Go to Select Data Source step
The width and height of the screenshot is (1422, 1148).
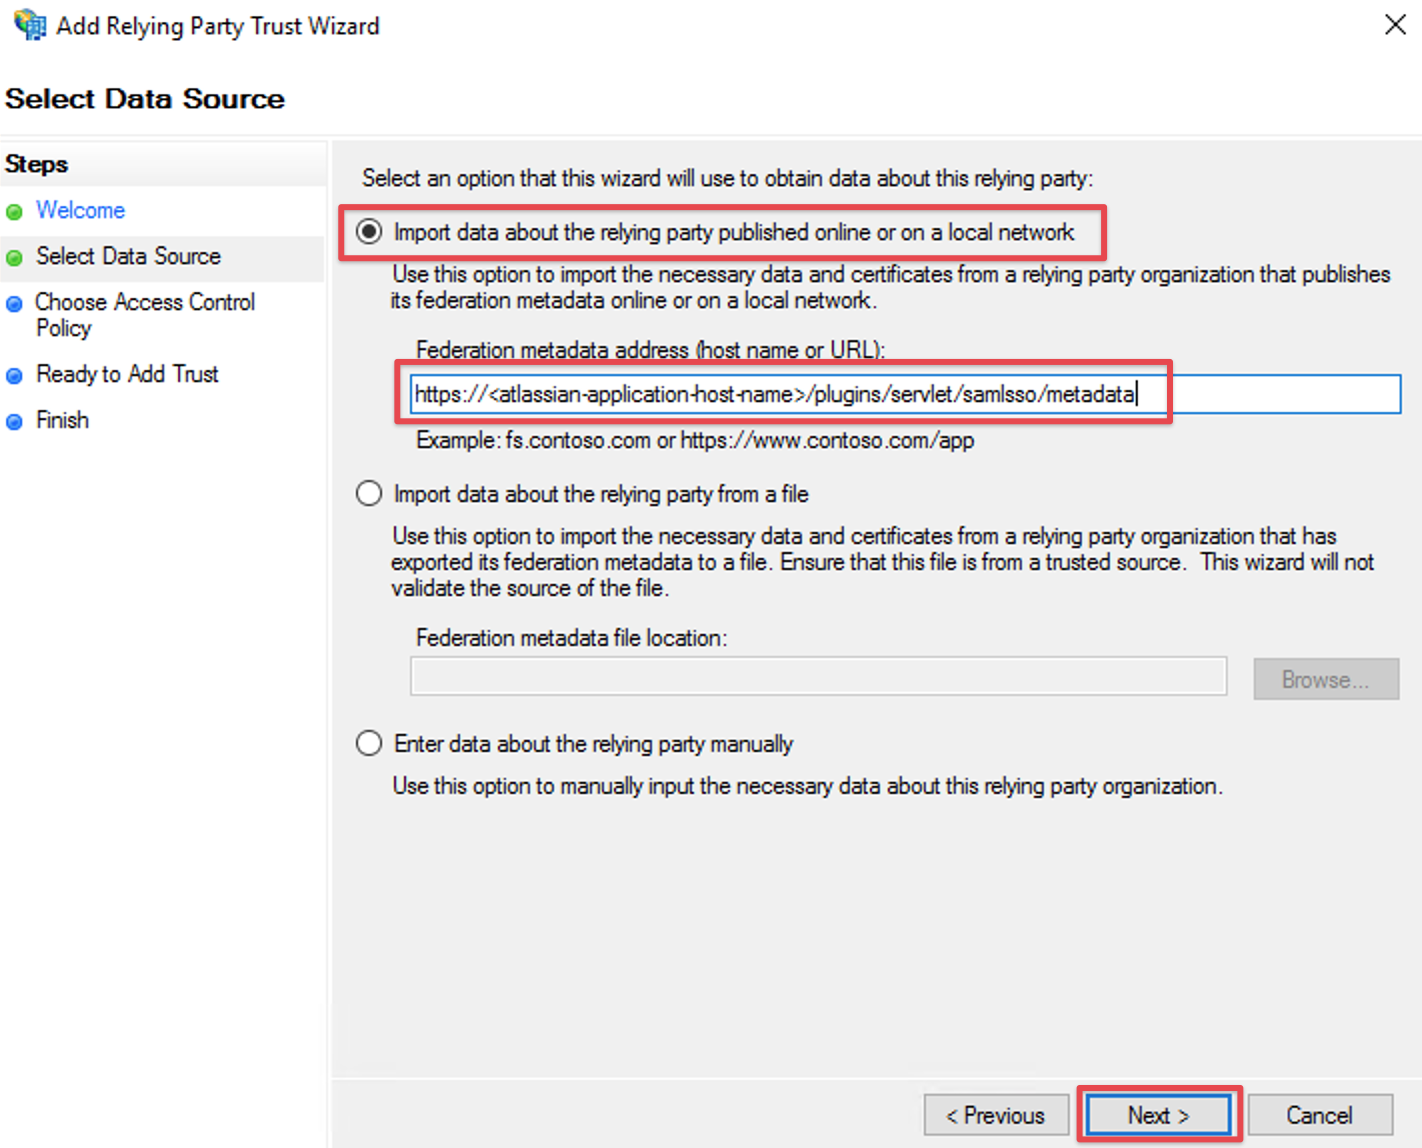(128, 256)
